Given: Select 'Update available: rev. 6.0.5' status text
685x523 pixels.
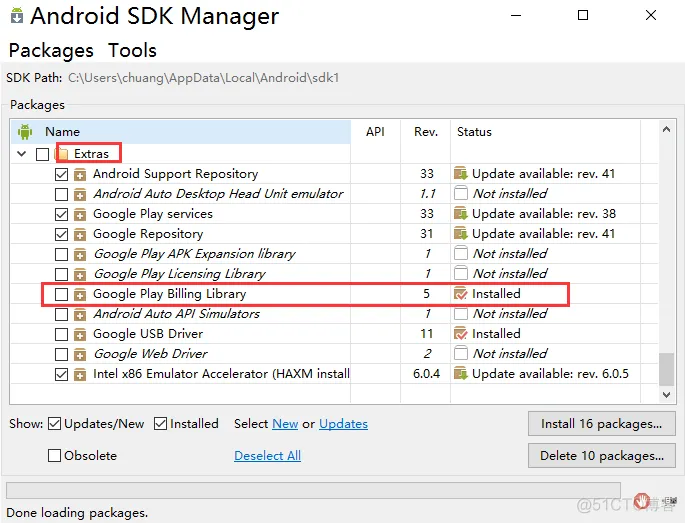Looking at the screenshot, I should (550, 374).
